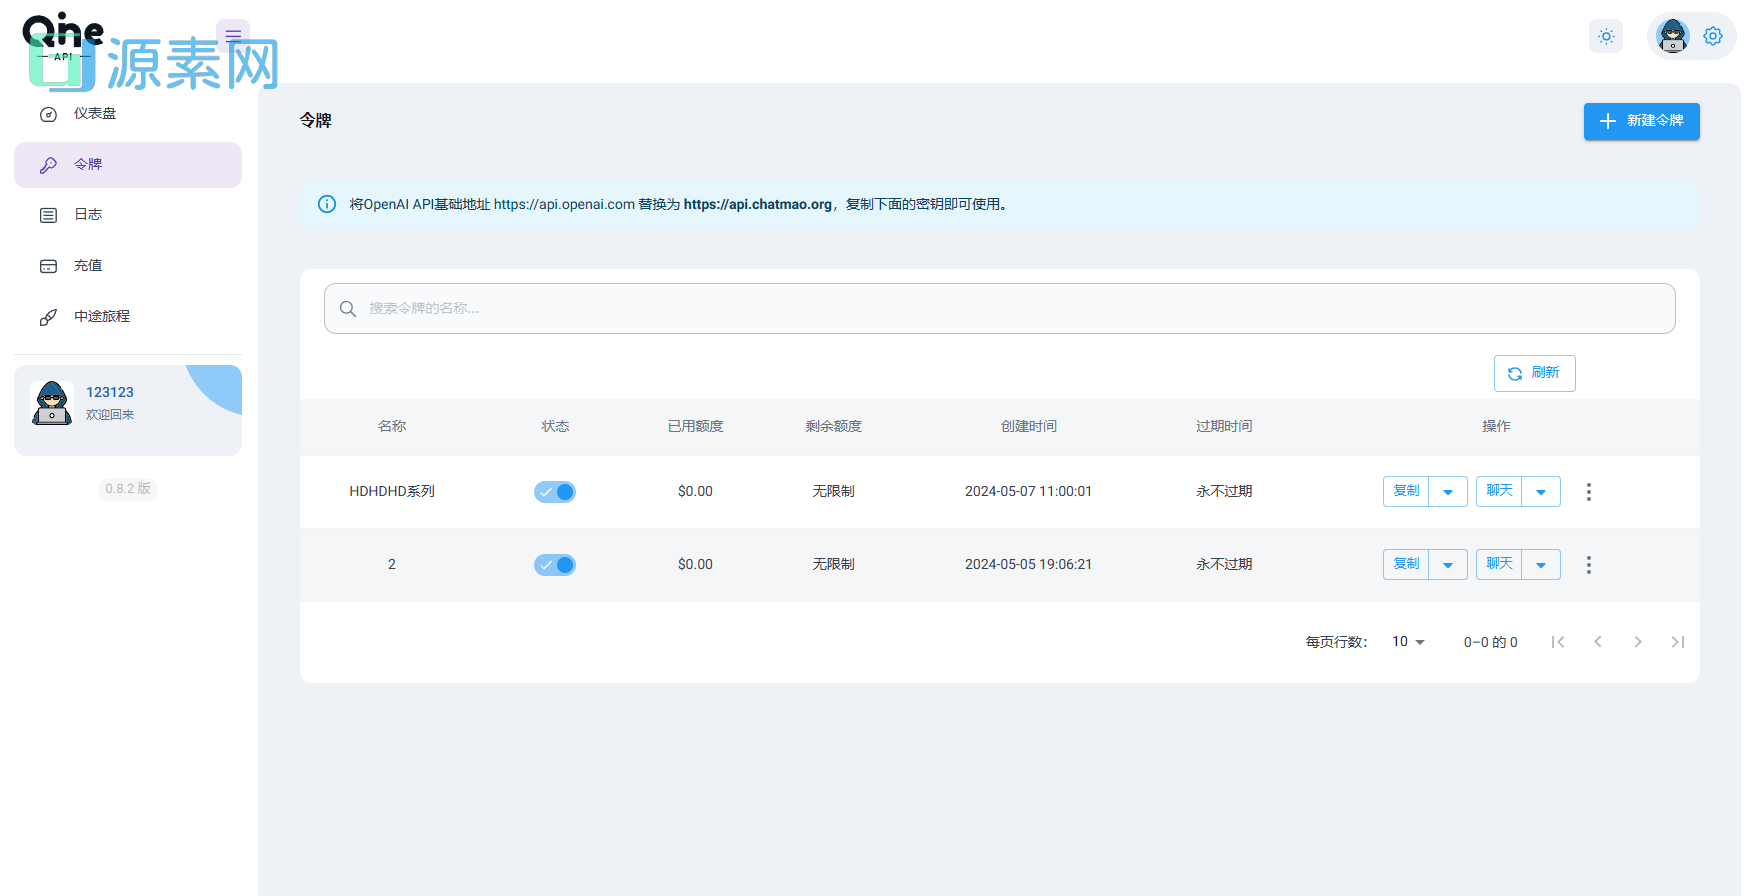The image size is (1757, 896).
Task: Go to the next page arrow
Action: (x=1637, y=642)
